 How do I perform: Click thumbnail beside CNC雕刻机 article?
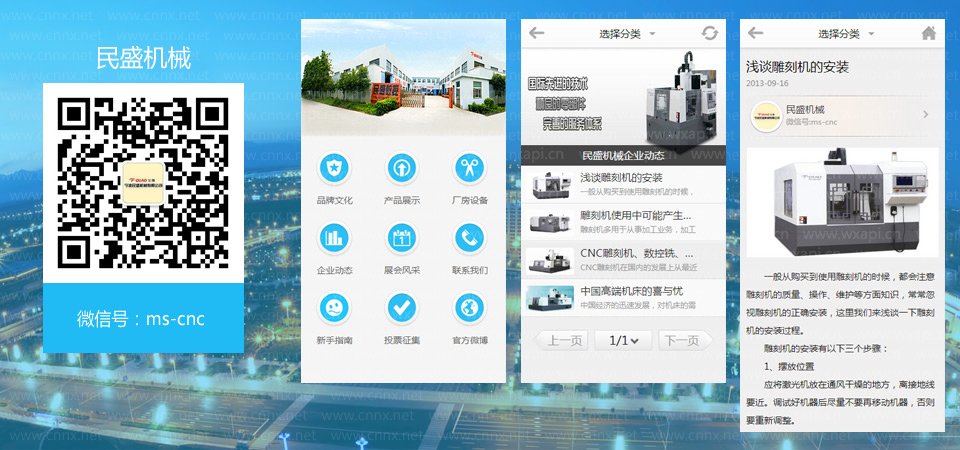(550, 260)
